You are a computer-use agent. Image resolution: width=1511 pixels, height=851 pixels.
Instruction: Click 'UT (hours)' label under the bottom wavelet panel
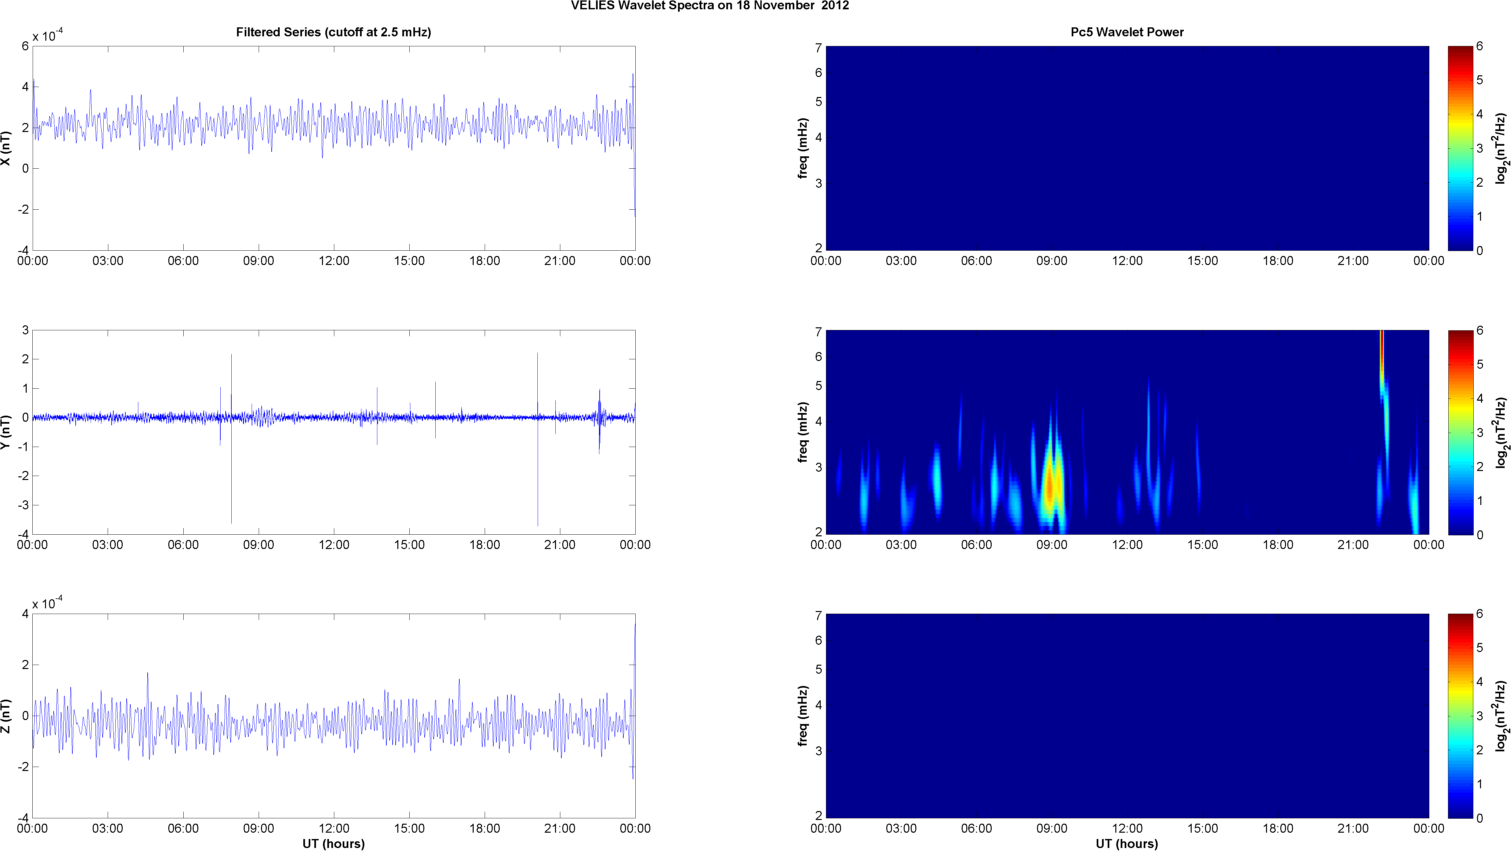click(x=1127, y=844)
